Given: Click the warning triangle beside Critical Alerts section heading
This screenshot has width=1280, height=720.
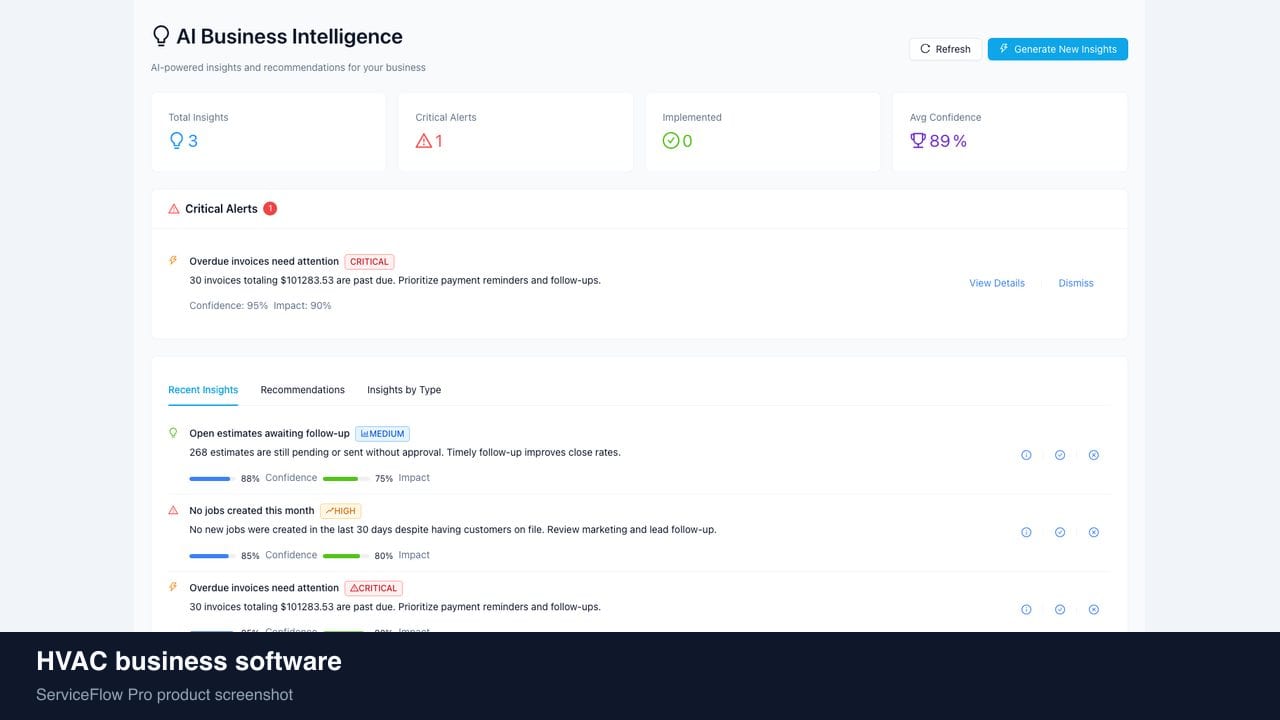Looking at the screenshot, I should point(174,209).
